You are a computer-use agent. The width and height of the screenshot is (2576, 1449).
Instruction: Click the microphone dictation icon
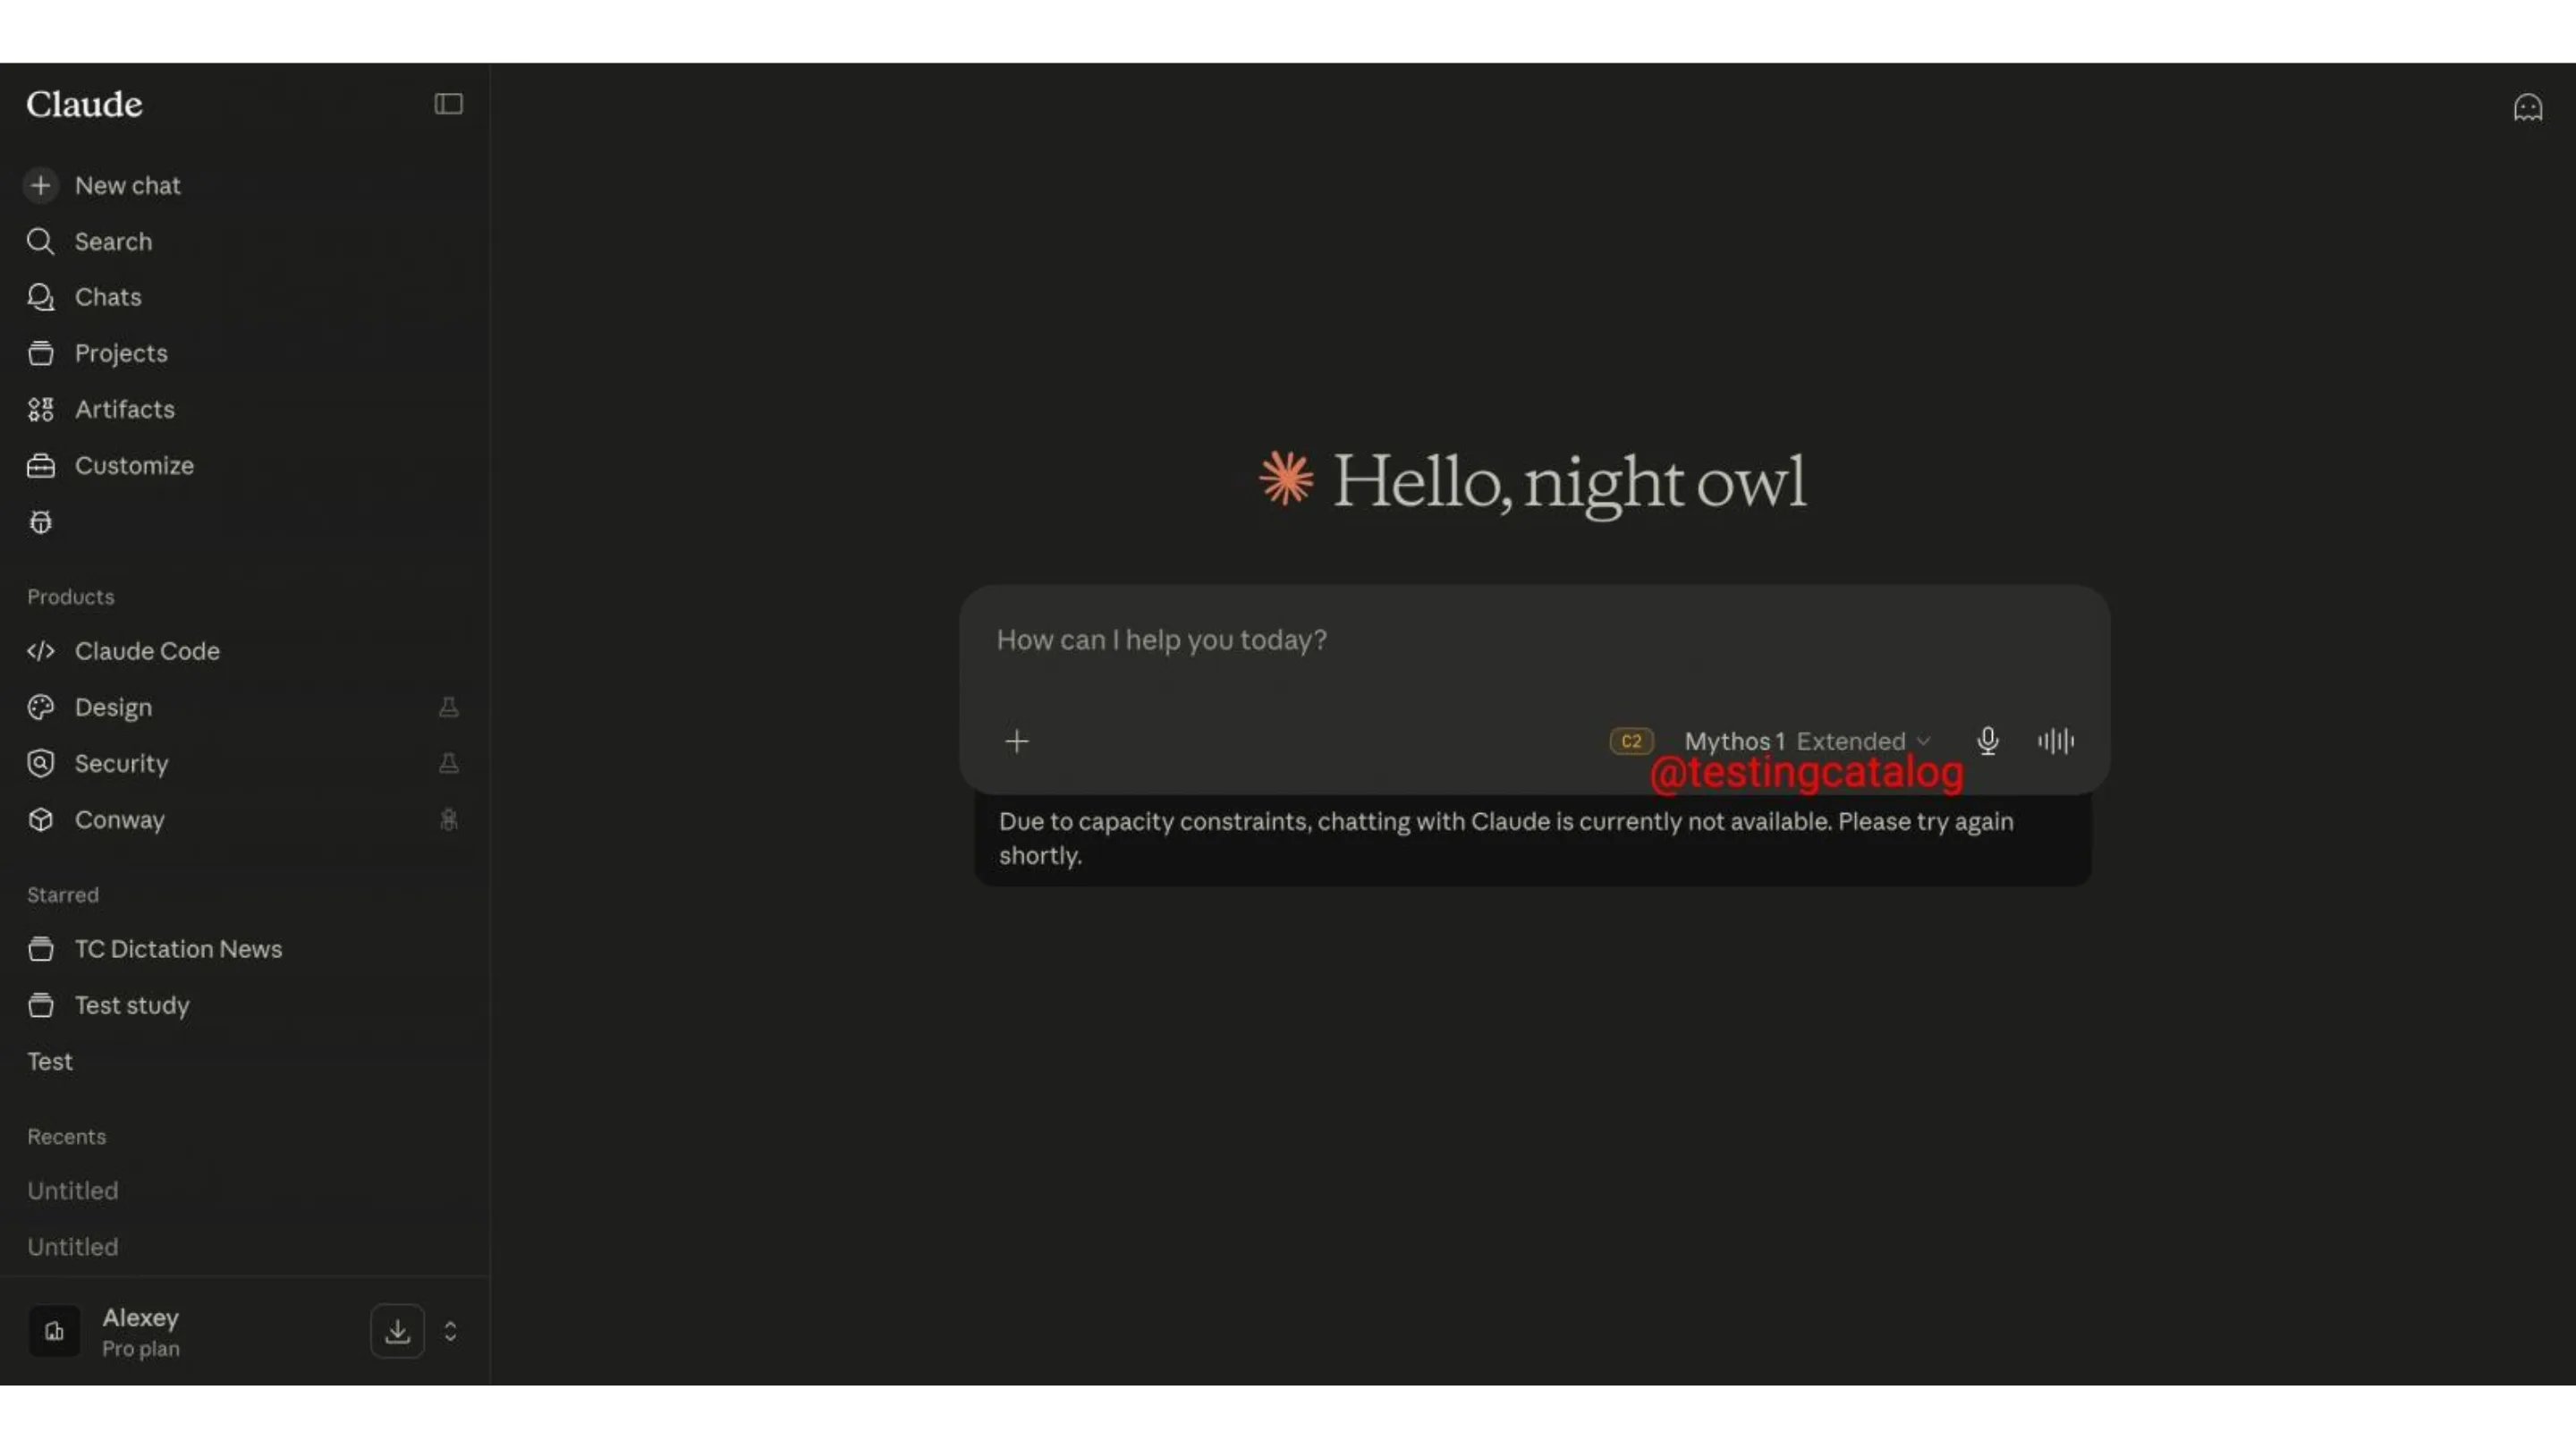[x=1987, y=741]
